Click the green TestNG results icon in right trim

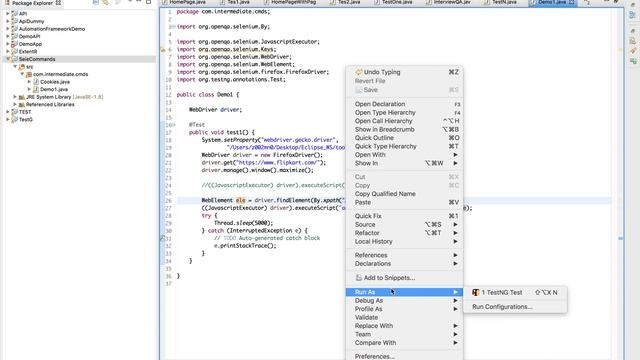click(x=633, y=61)
